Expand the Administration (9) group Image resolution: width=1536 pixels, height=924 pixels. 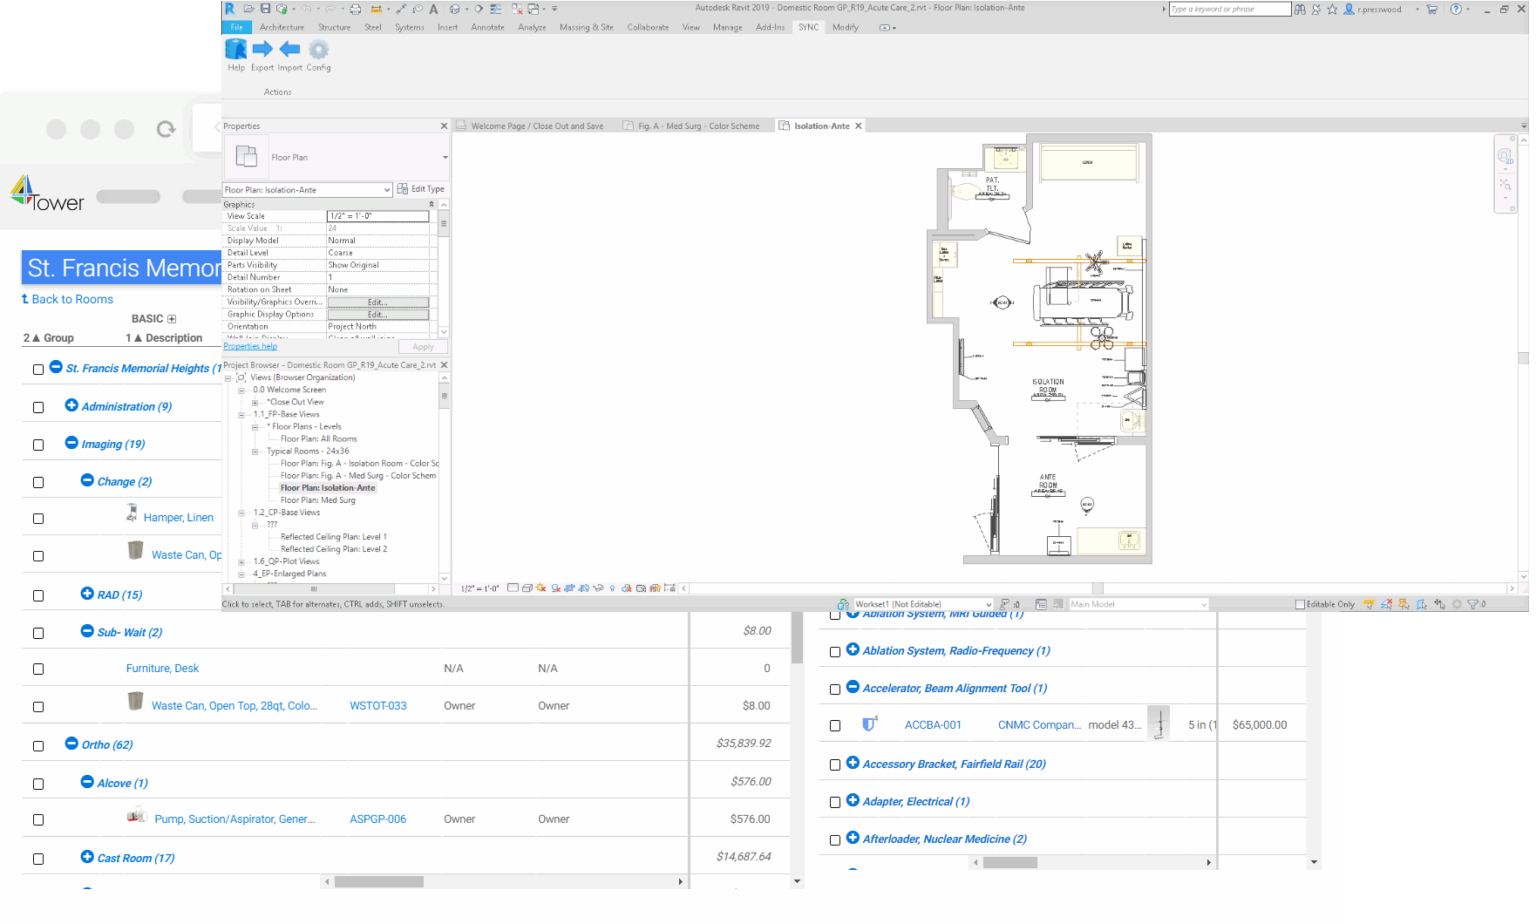pos(71,405)
